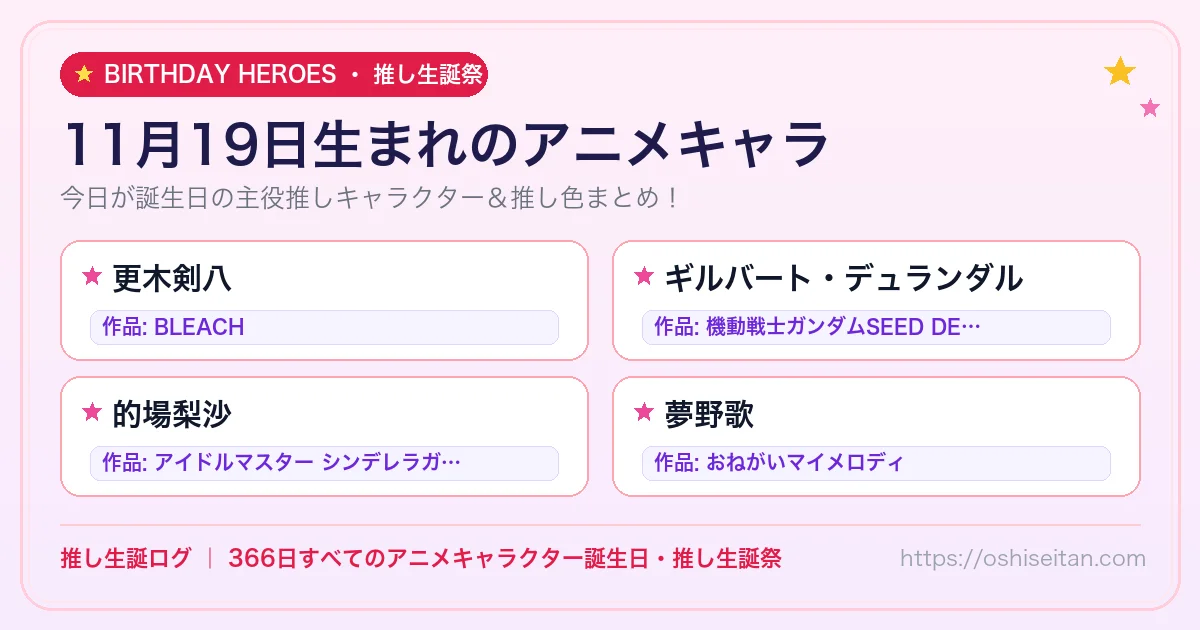
Task: Open the 的場梨沙 character name
Action: [172, 413]
